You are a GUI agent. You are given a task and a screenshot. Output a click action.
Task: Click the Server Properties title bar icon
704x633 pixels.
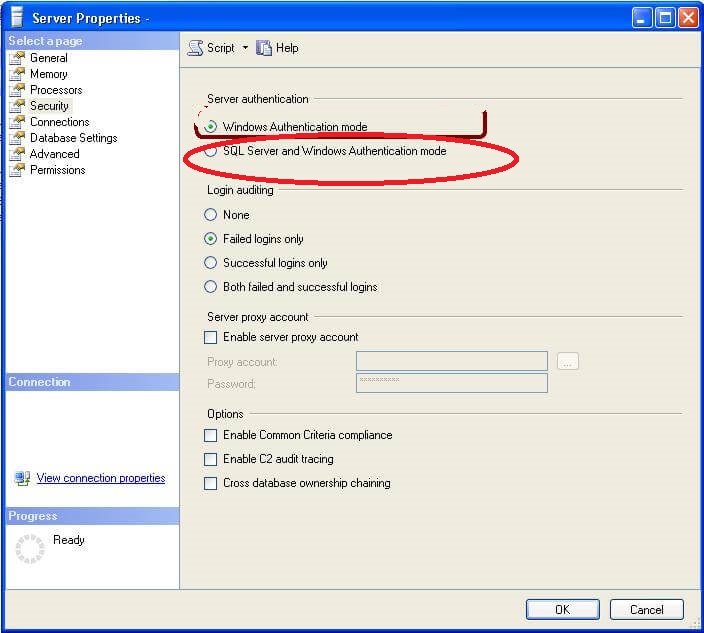[x=17, y=17]
